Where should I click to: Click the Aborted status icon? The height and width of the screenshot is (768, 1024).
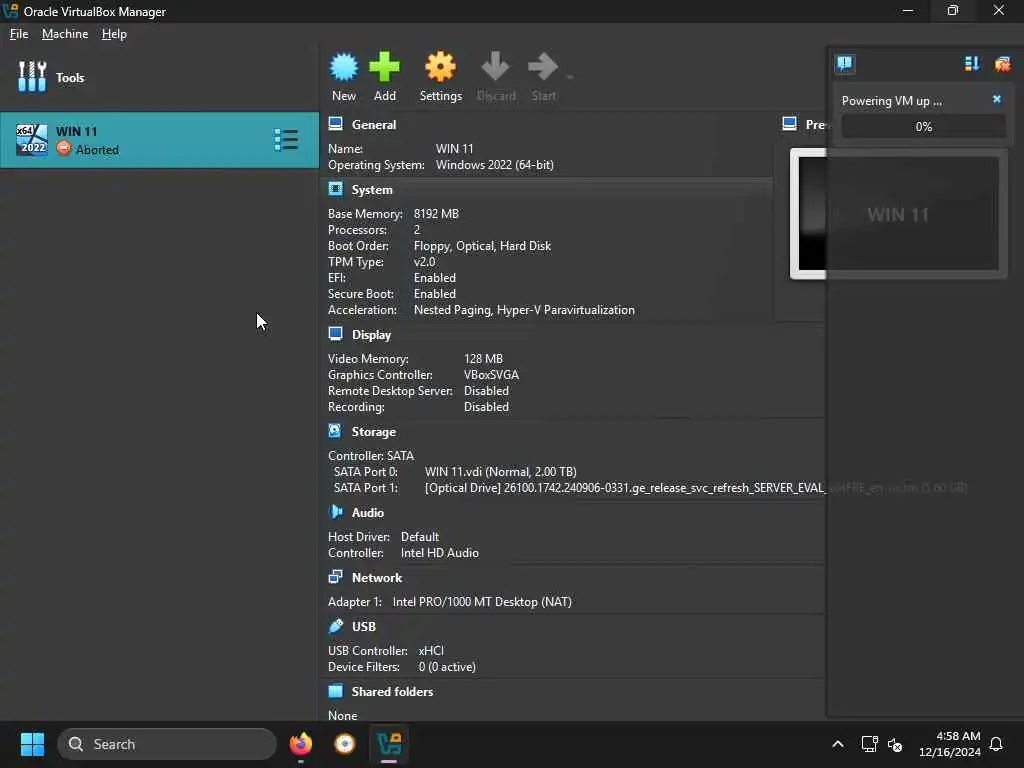(63, 149)
